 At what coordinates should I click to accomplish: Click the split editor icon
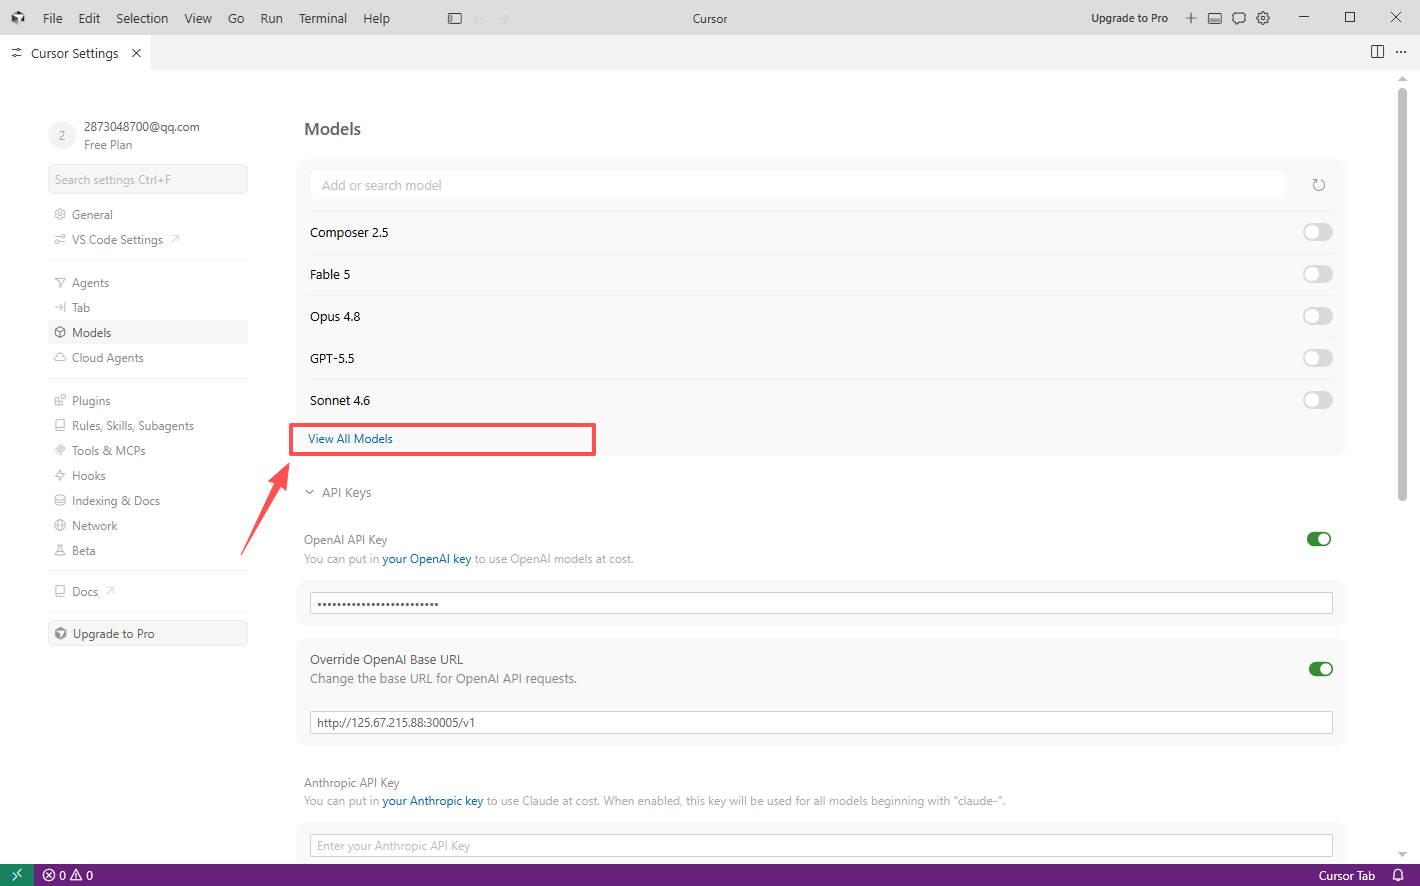pyautogui.click(x=1377, y=52)
